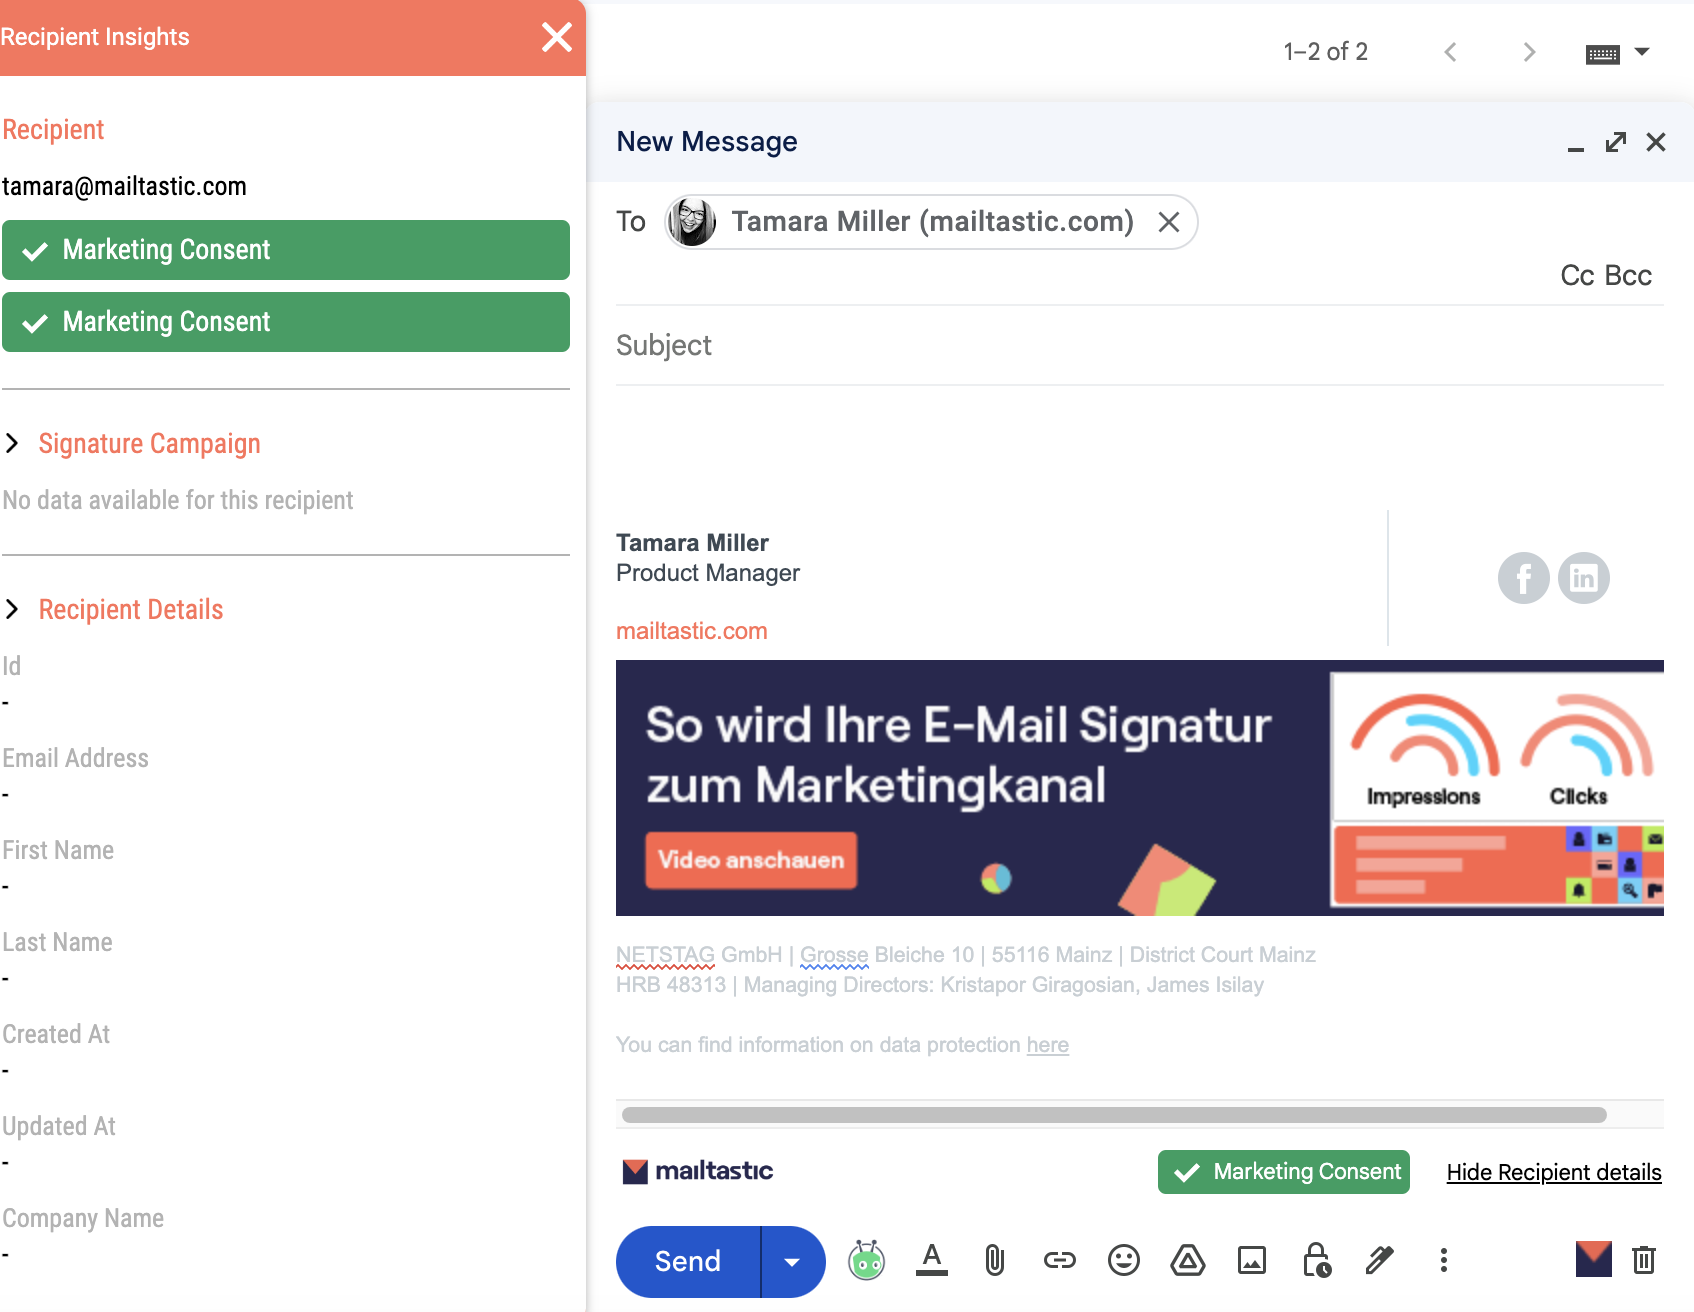Image resolution: width=1694 pixels, height=1312 pixels.
Task: Click the New Message title text
Action: (x=707, y=142)
